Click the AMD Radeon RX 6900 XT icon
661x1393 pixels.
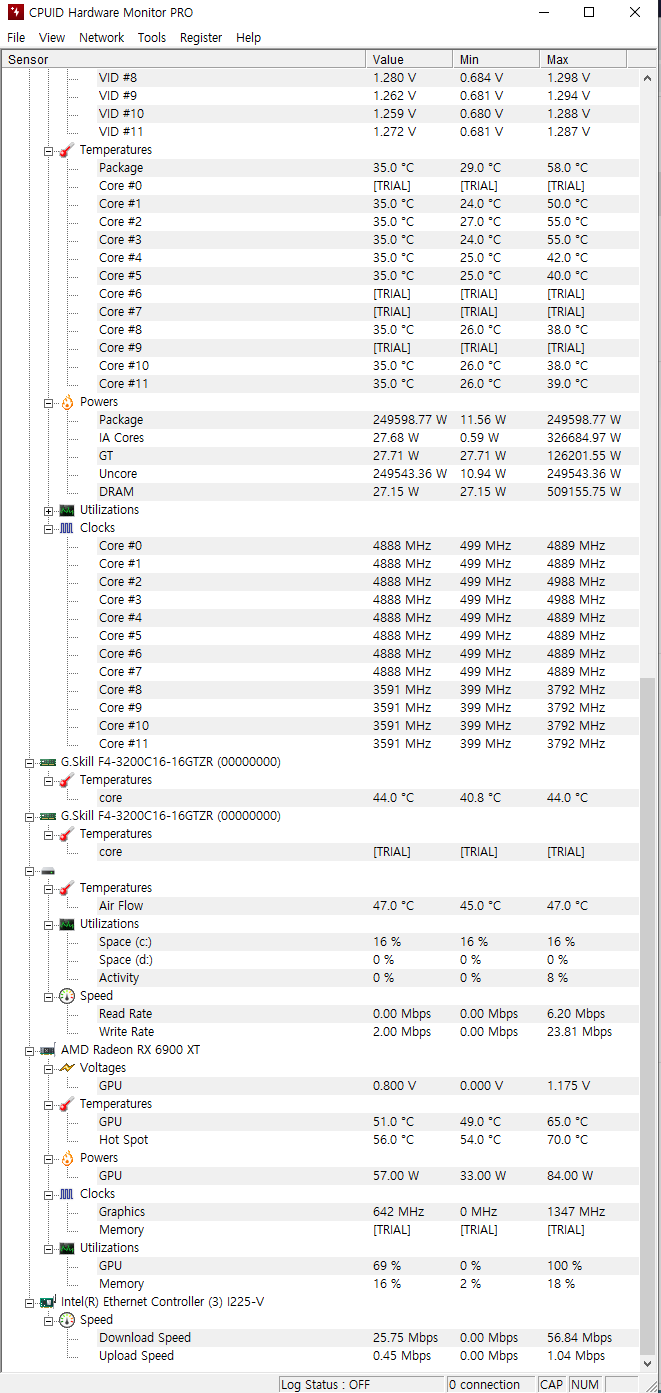[48, 1050]
